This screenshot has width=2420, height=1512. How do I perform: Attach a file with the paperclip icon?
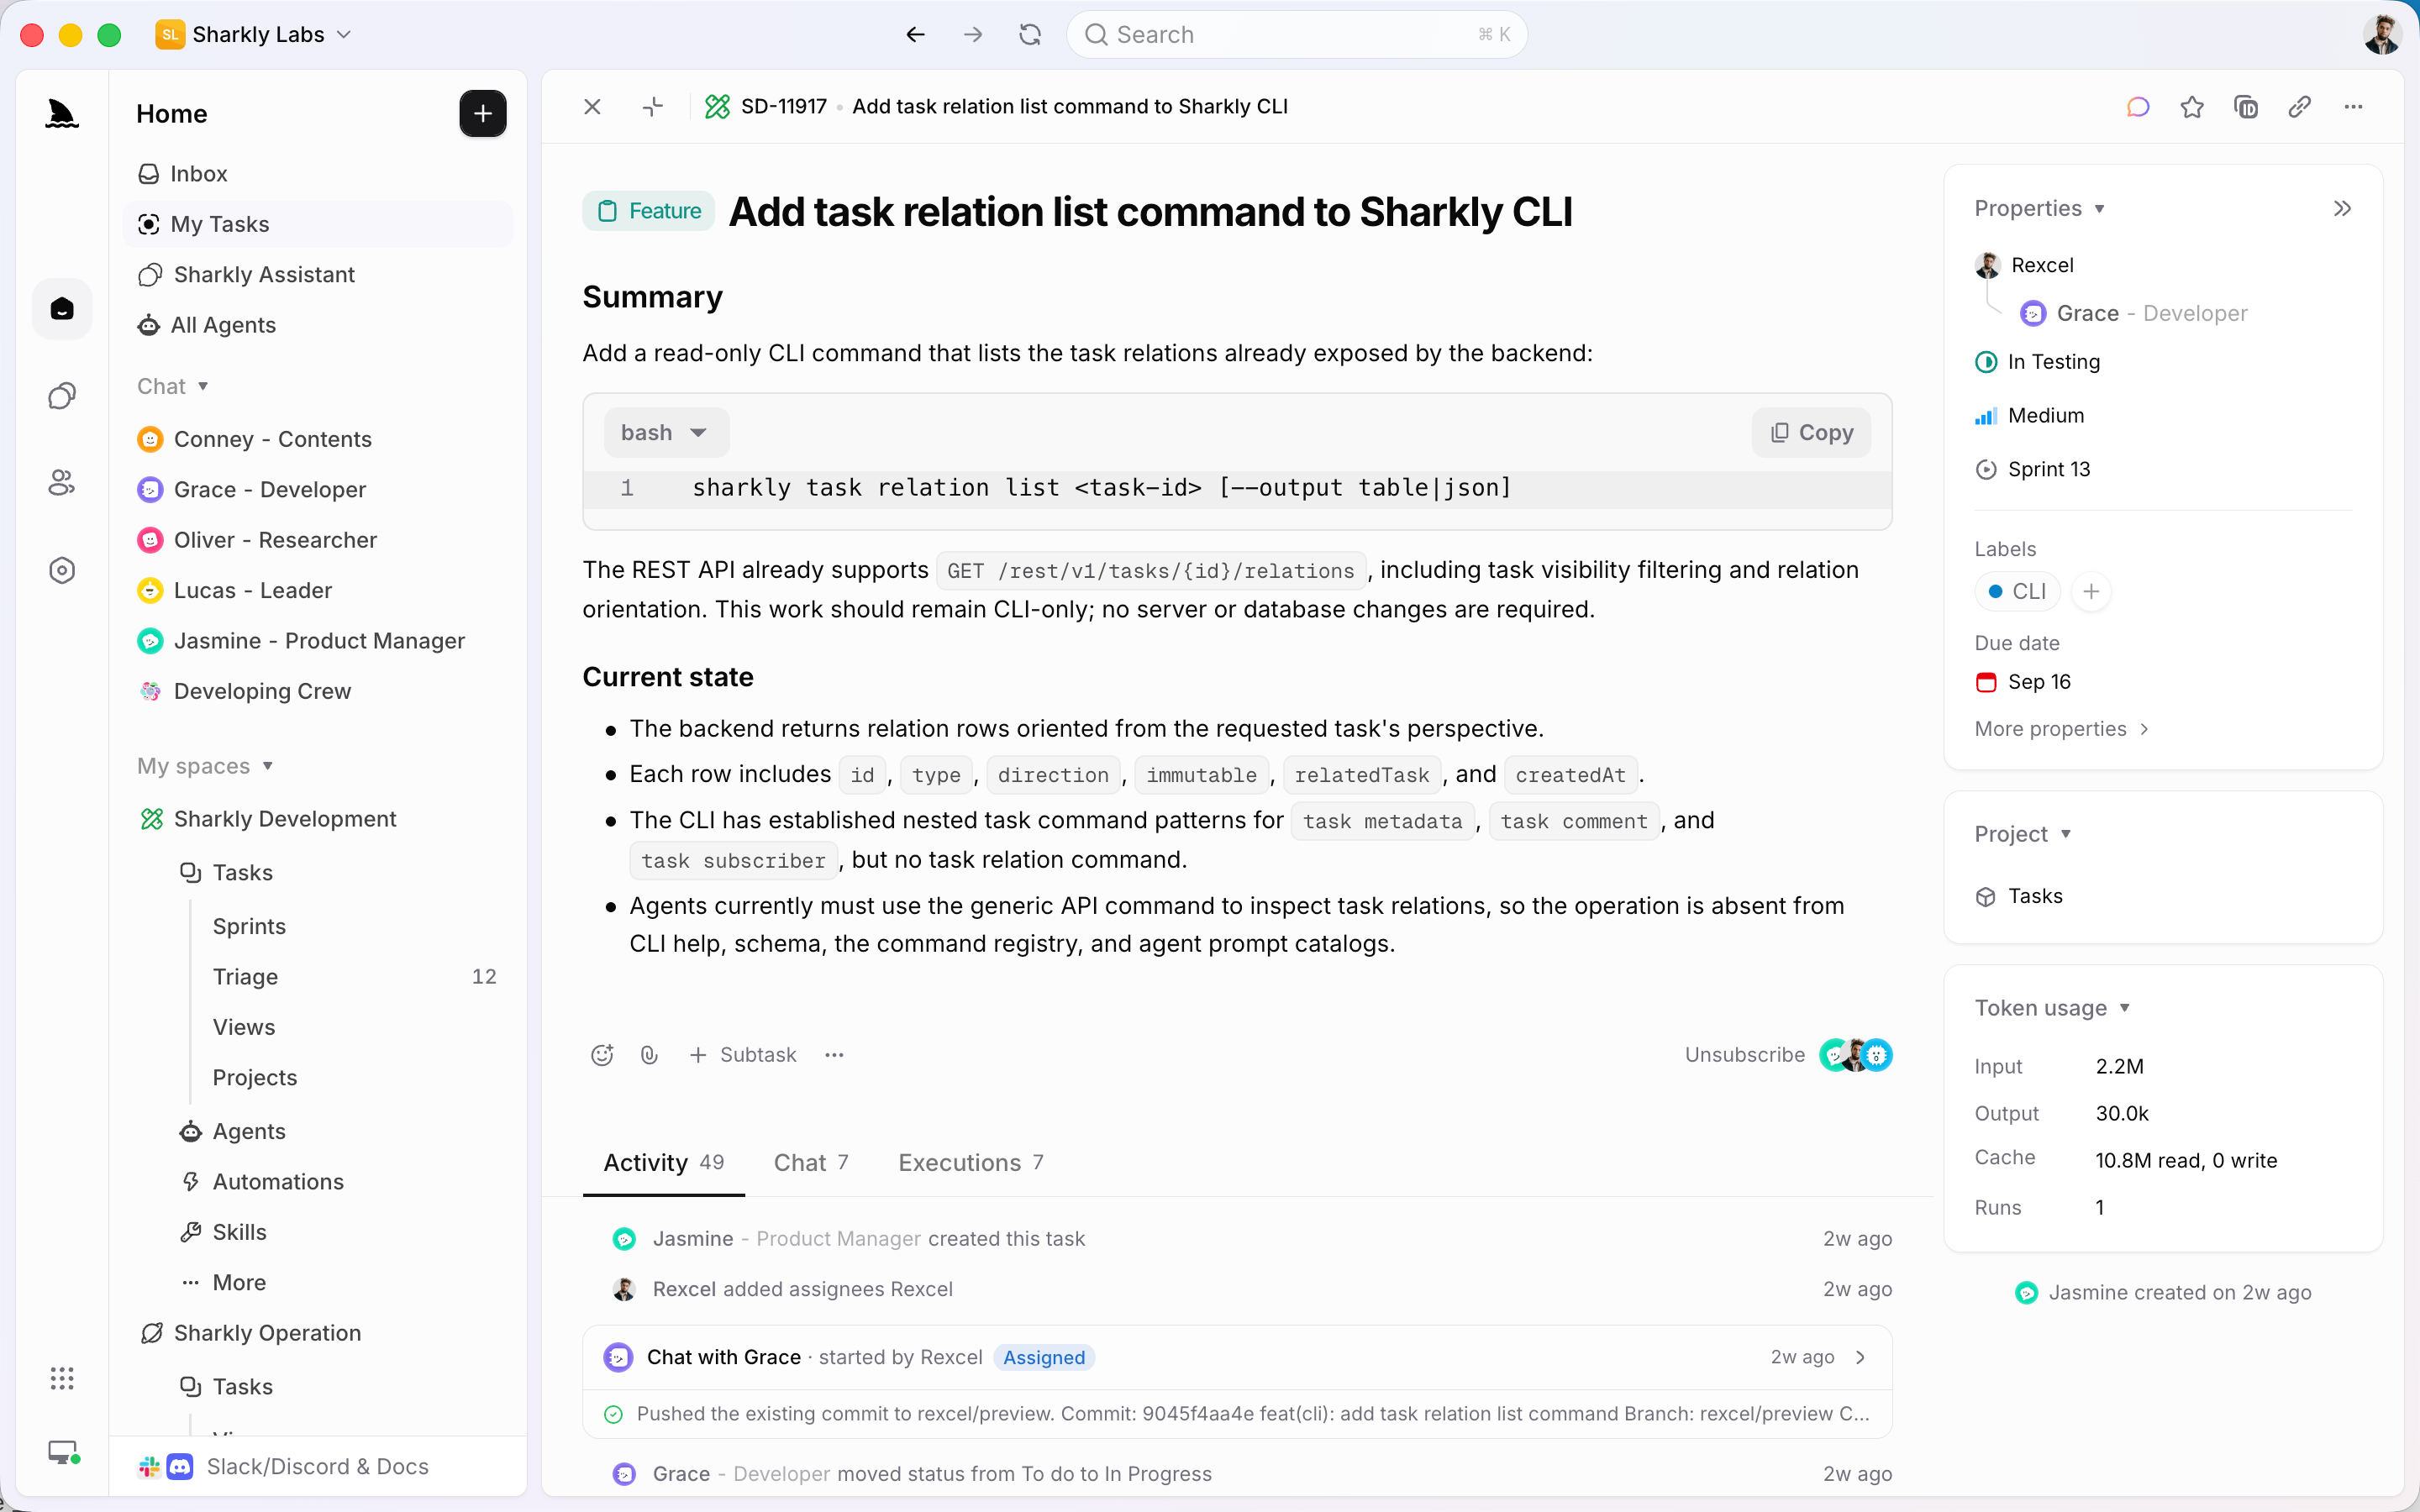(649, 1055)
